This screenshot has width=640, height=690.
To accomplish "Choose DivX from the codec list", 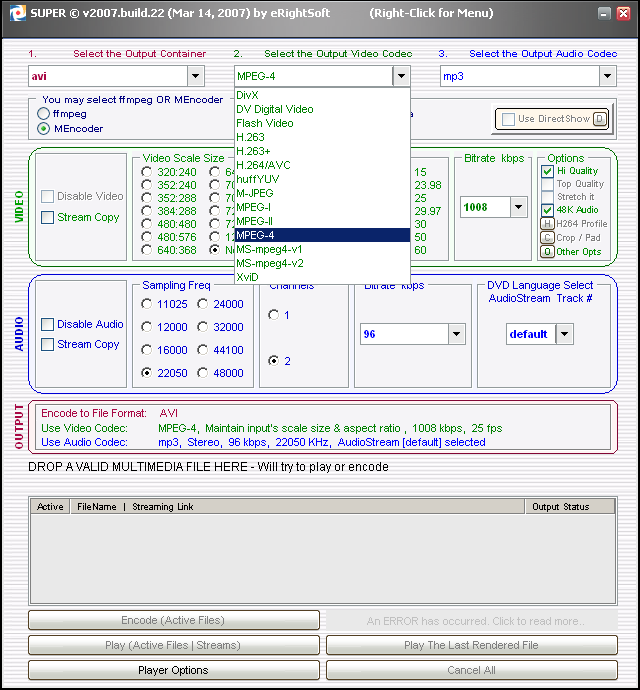I will coord(322,95).
